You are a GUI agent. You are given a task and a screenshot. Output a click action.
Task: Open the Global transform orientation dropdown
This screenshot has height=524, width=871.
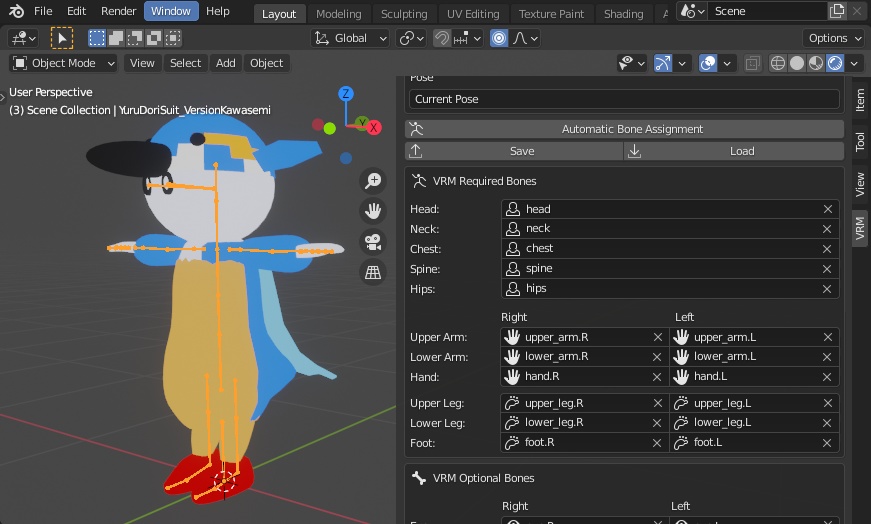click(350, 38)
